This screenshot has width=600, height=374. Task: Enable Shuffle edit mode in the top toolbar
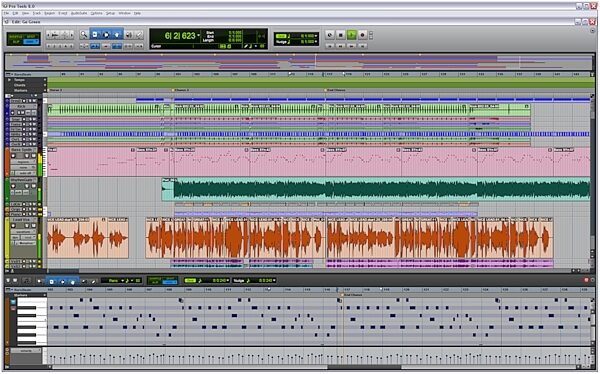(x=16, y=36)
